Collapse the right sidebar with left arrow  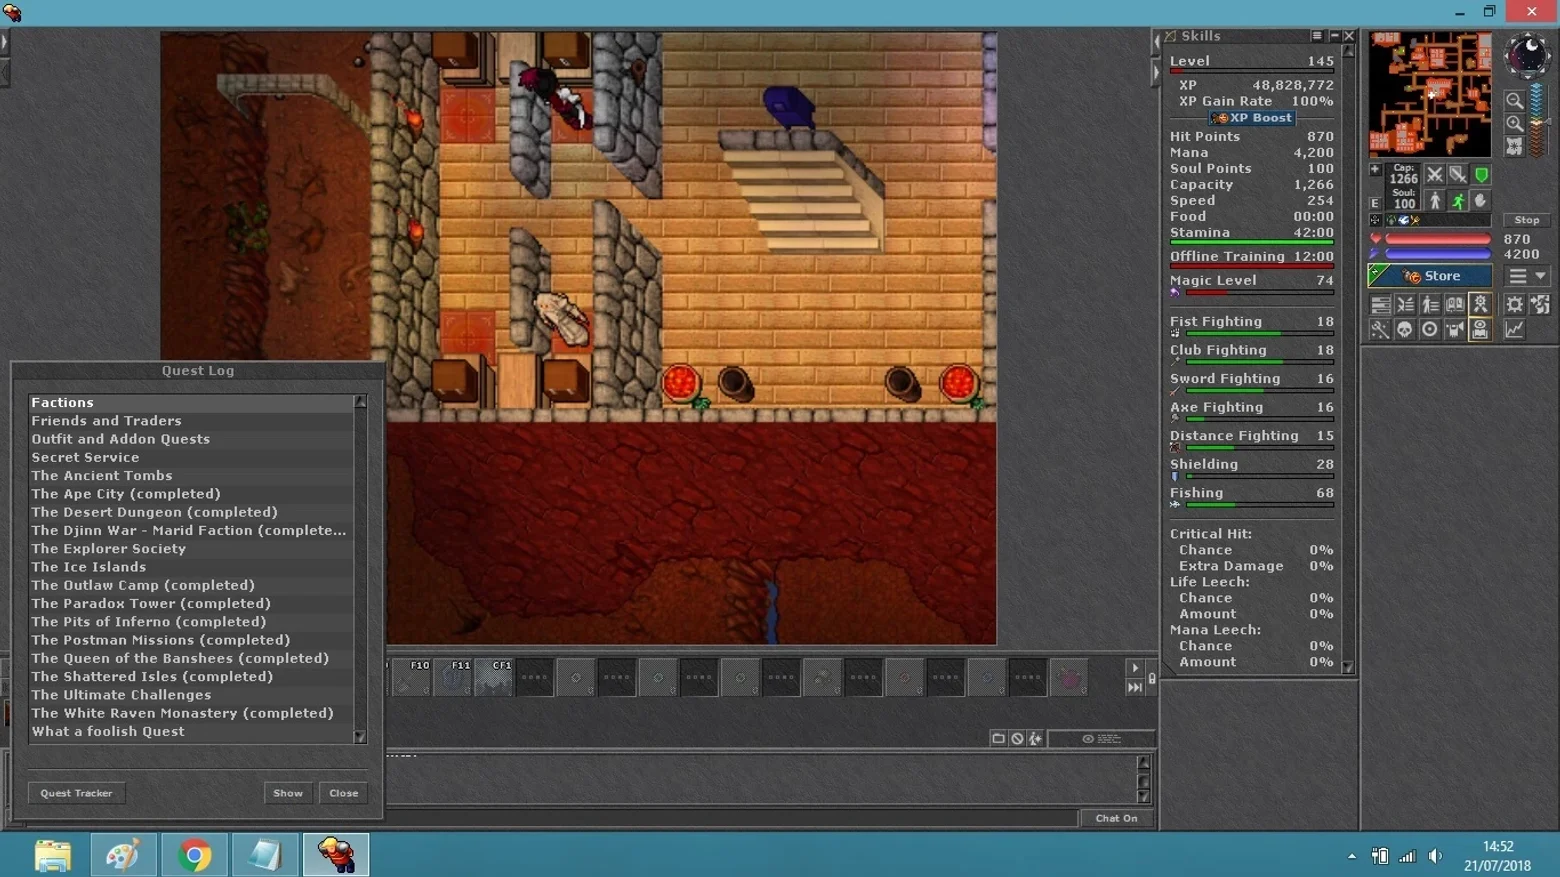1156,42
